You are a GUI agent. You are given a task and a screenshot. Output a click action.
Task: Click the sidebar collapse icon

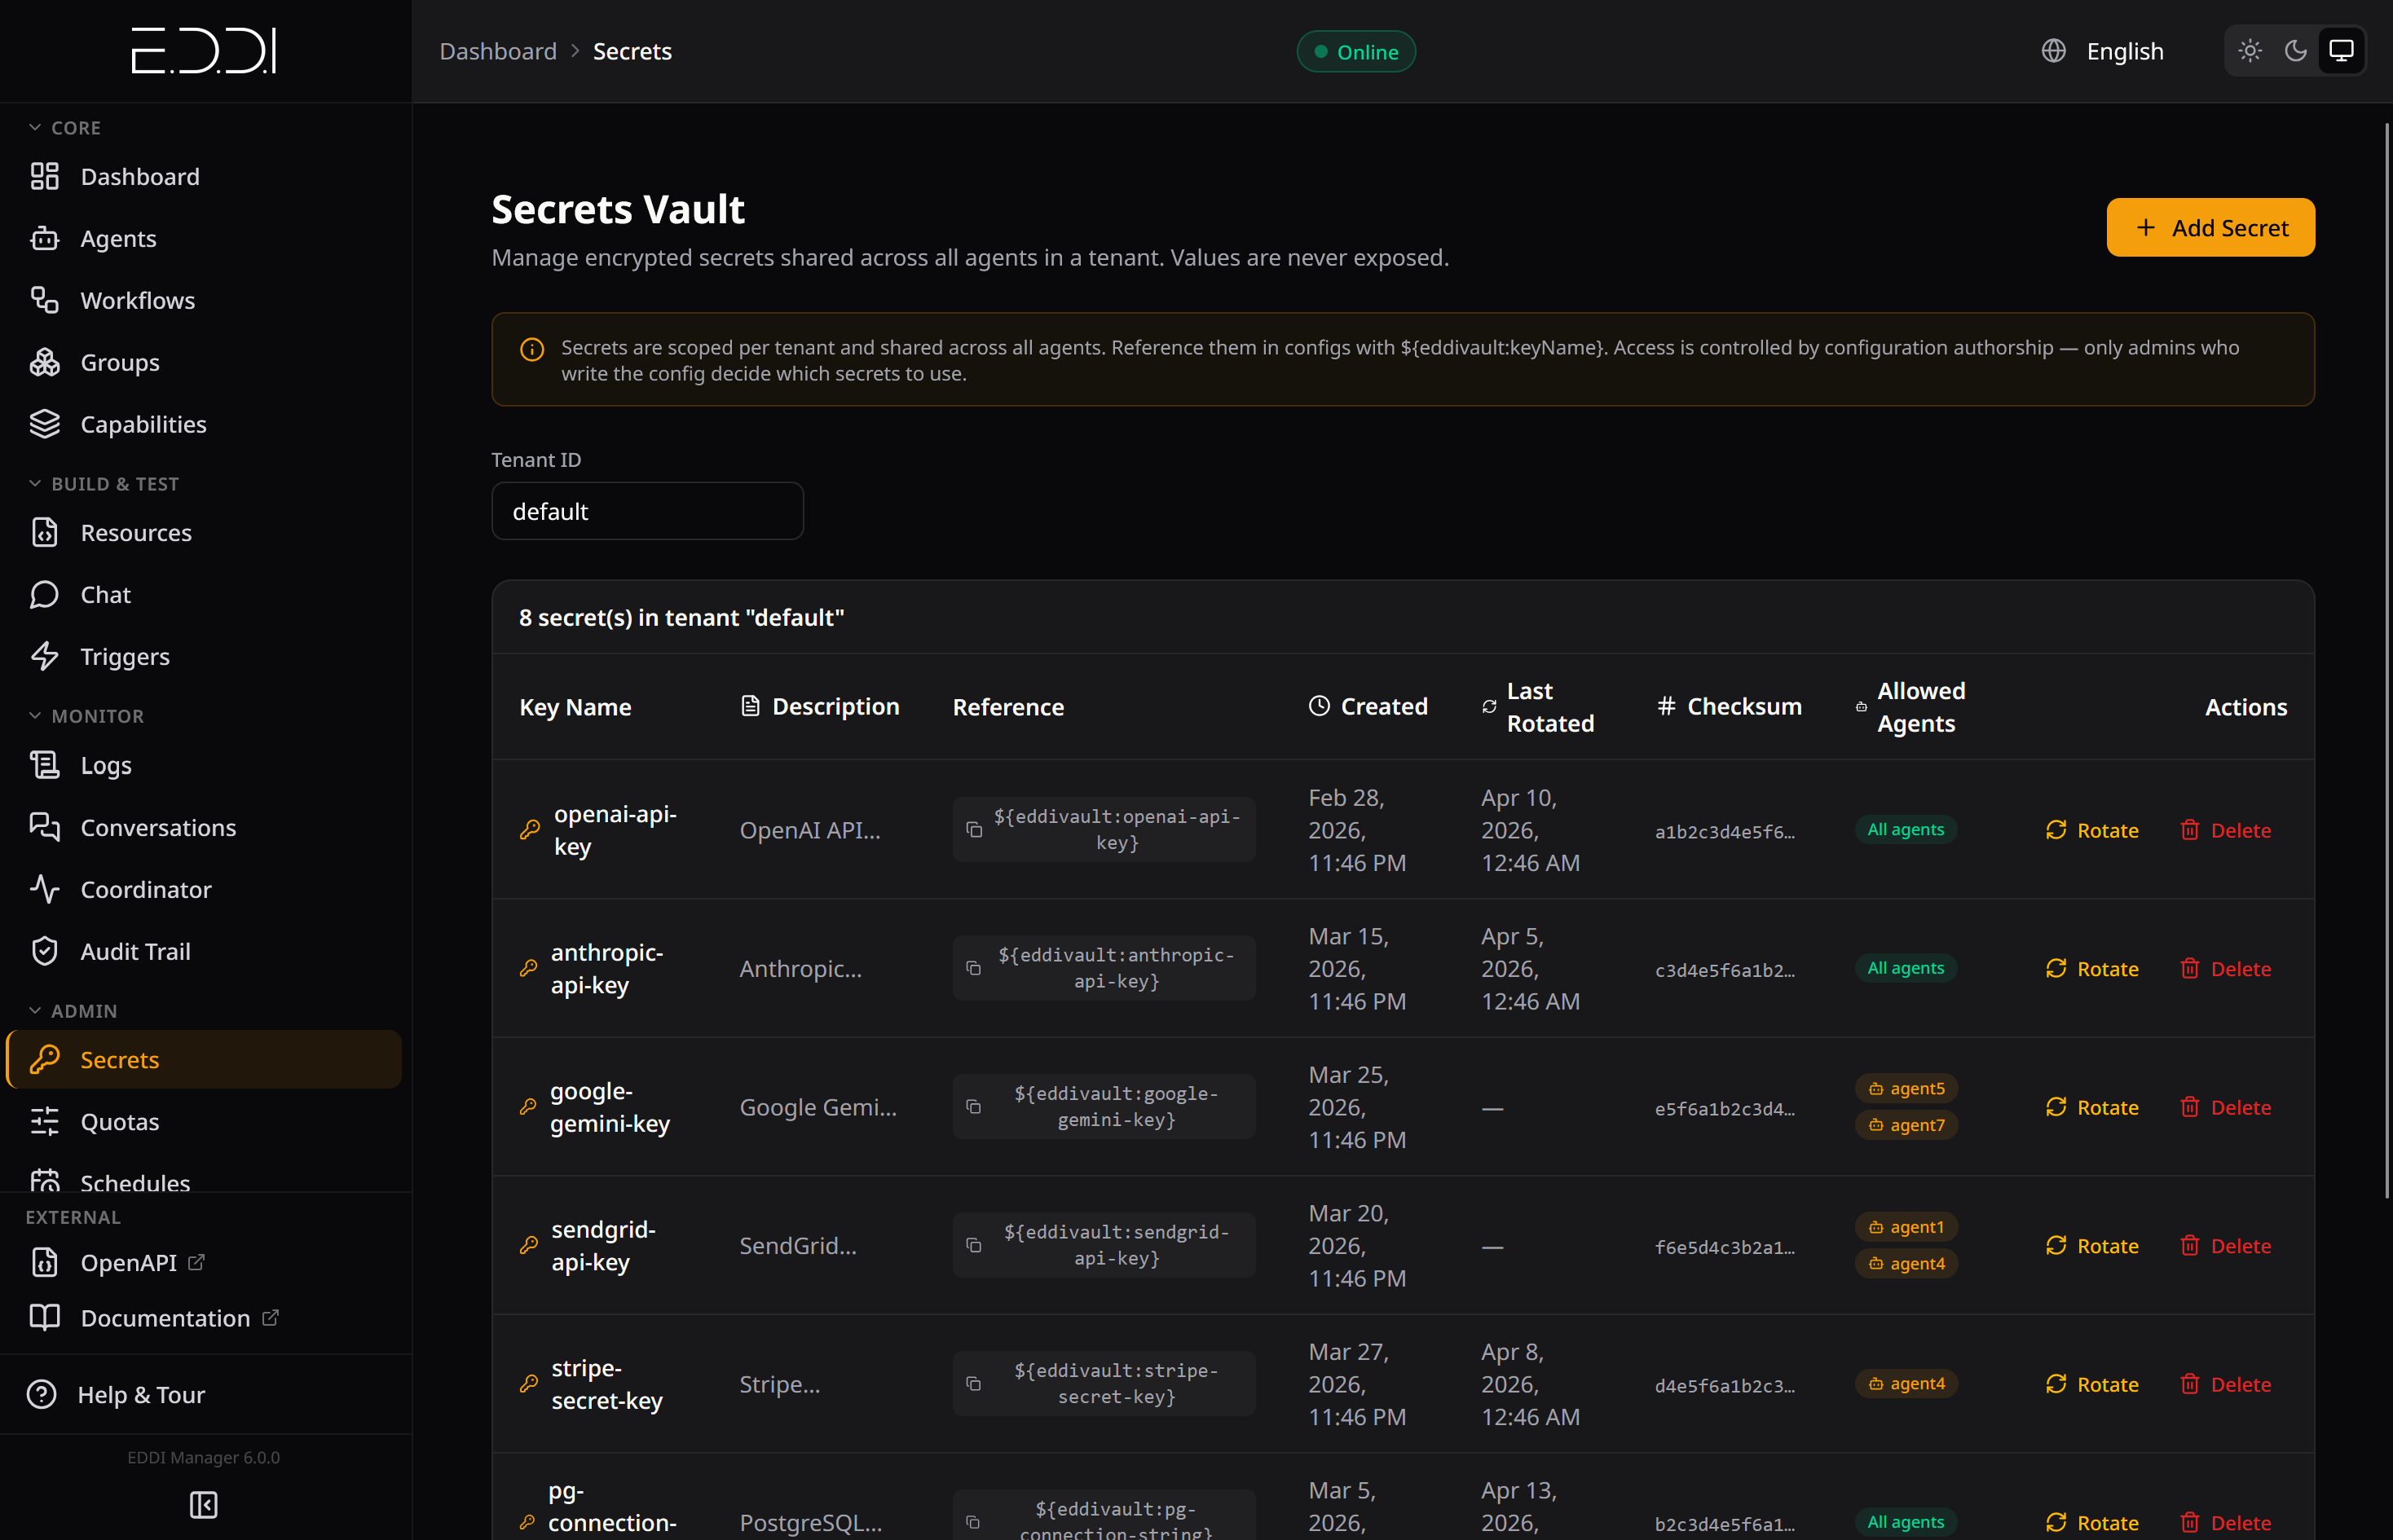(x=203, y=1504)
